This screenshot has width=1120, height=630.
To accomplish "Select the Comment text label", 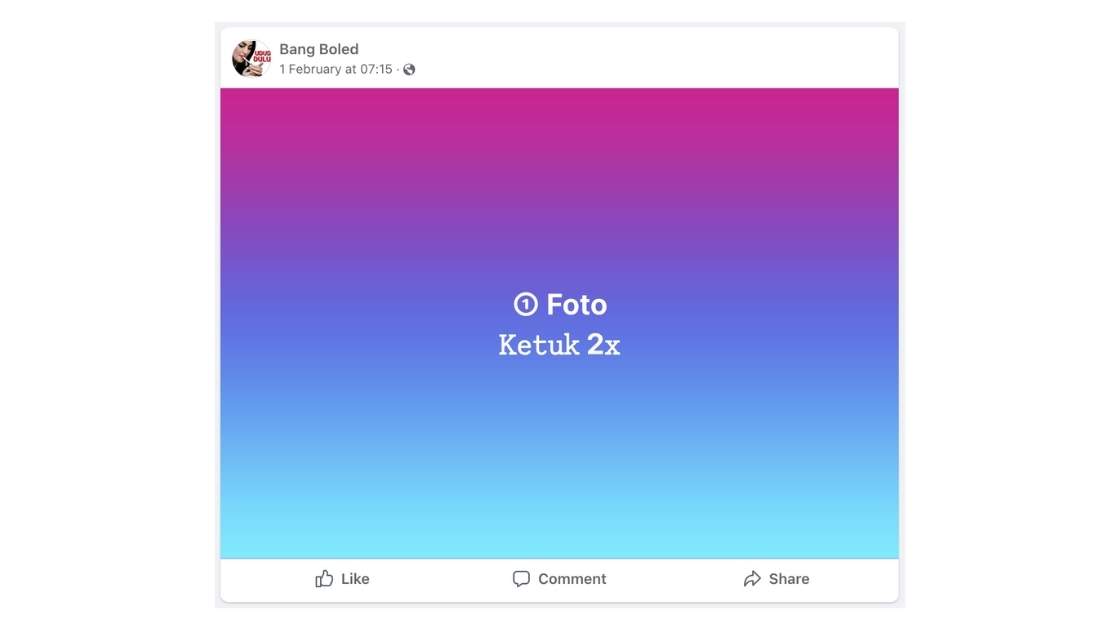I will [x=572, y=579].
